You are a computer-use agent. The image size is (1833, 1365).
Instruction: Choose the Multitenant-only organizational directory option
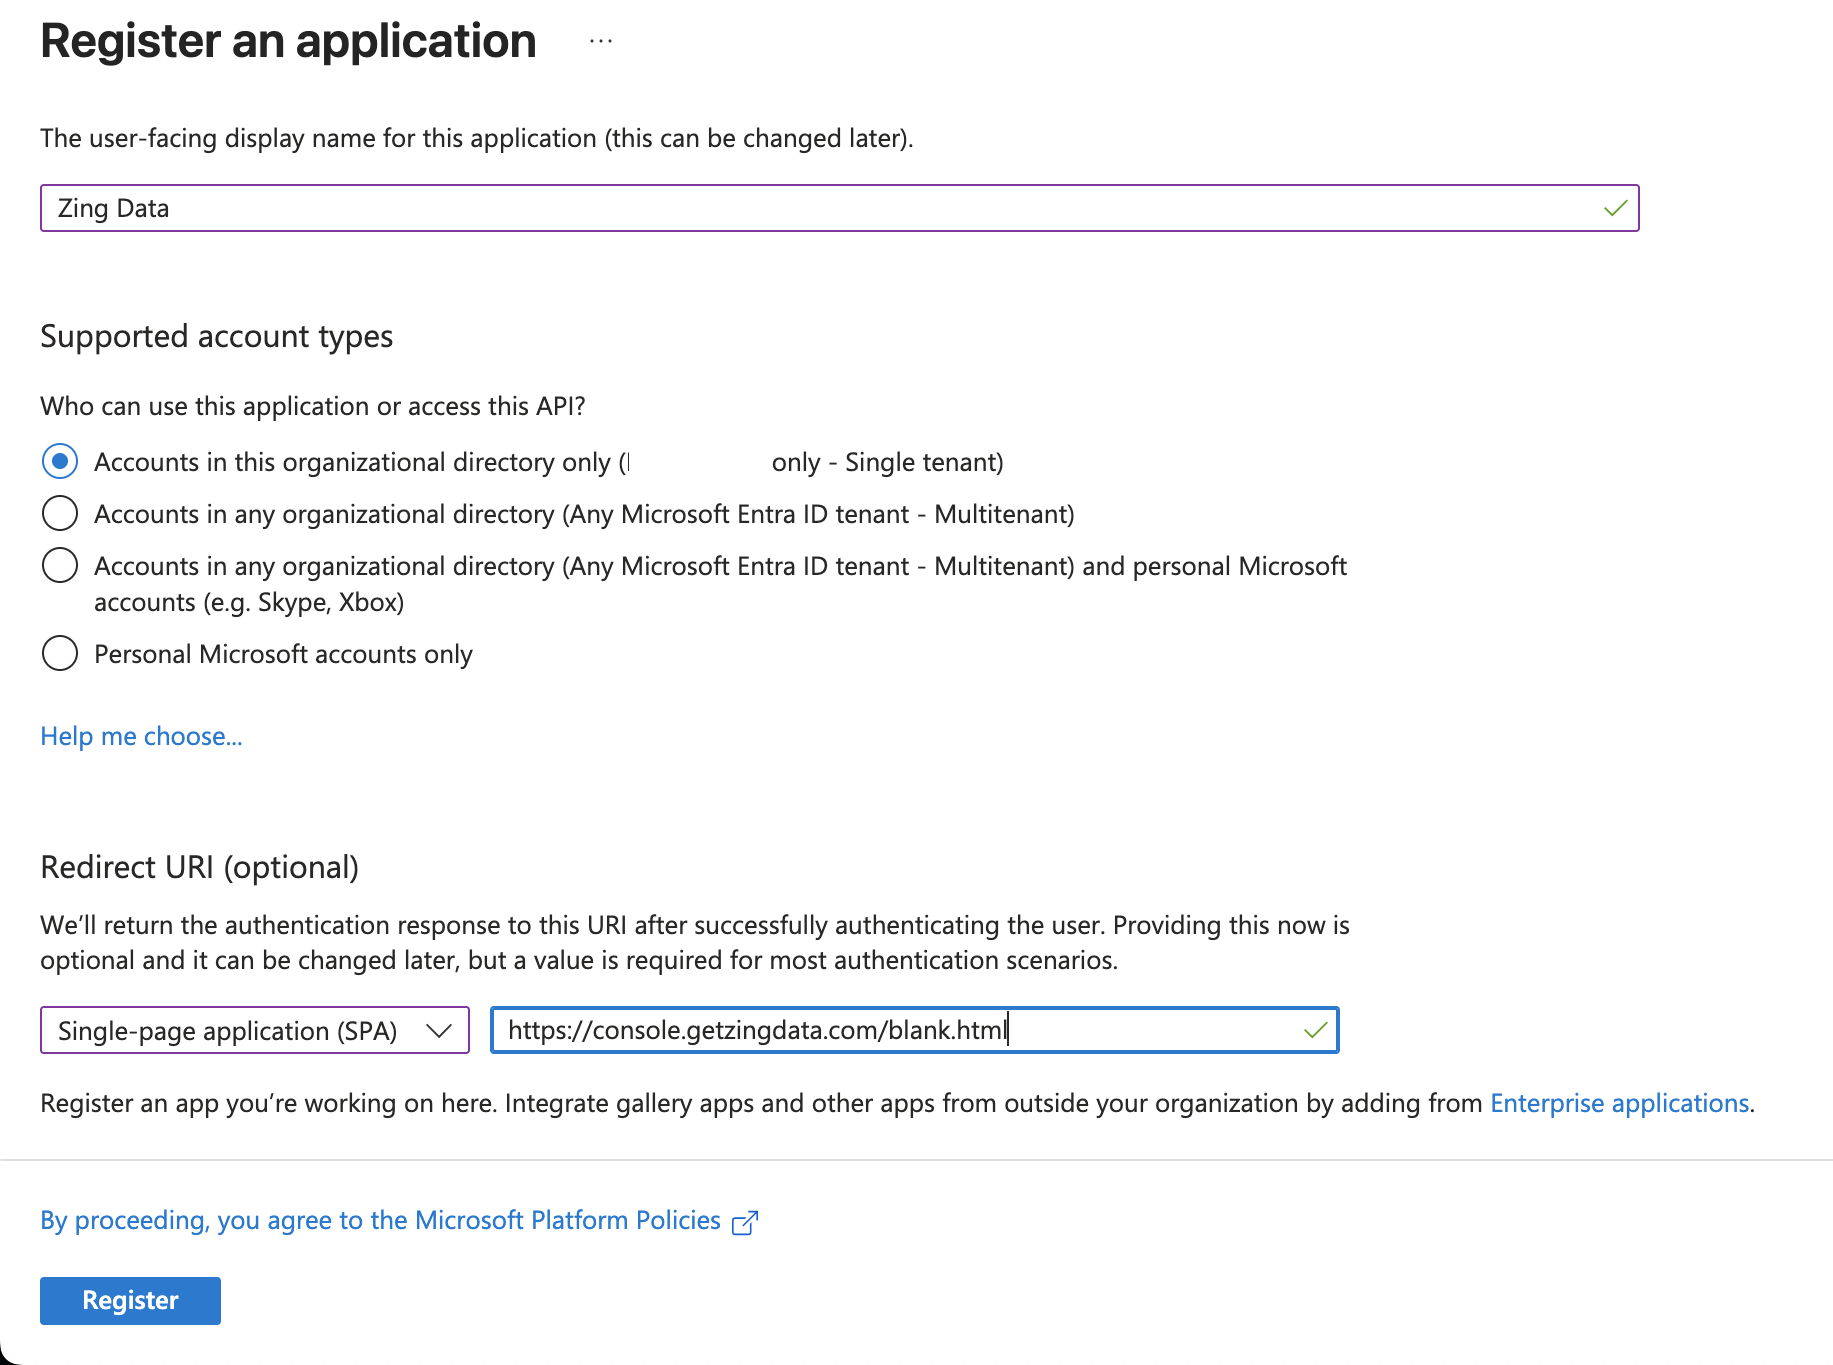click(x=60, y=513)
